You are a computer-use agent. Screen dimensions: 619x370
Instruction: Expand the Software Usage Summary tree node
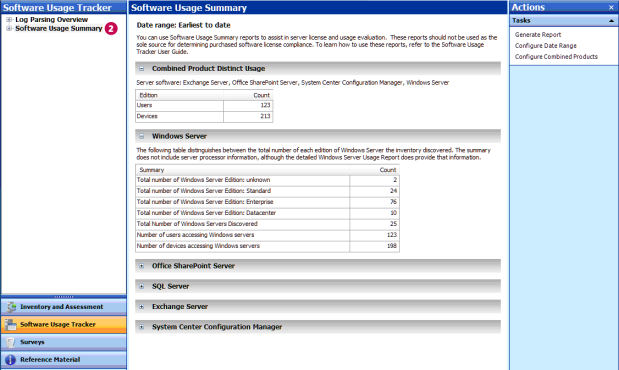pos(9,28)
